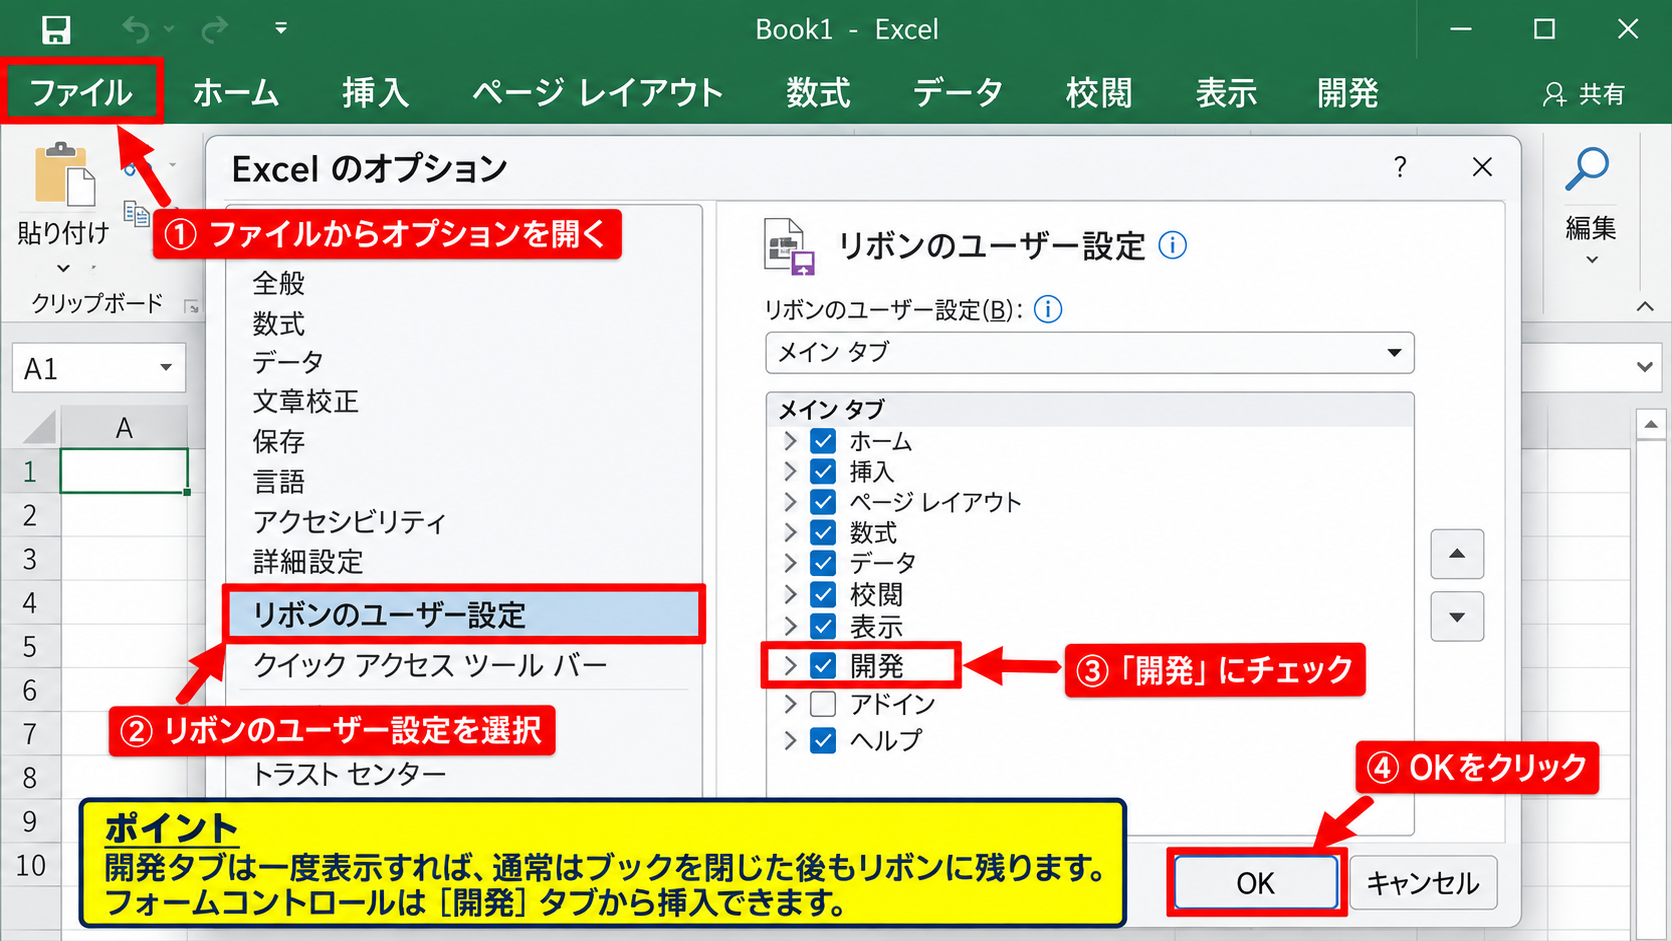Switch to the ページ レイアウト tab

coord(598,93)
